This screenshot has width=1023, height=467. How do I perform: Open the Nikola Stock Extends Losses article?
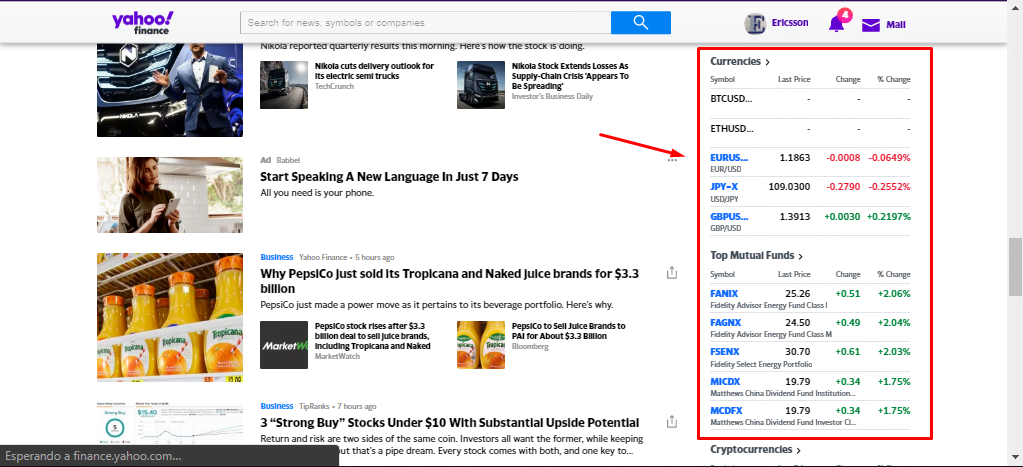570,76
